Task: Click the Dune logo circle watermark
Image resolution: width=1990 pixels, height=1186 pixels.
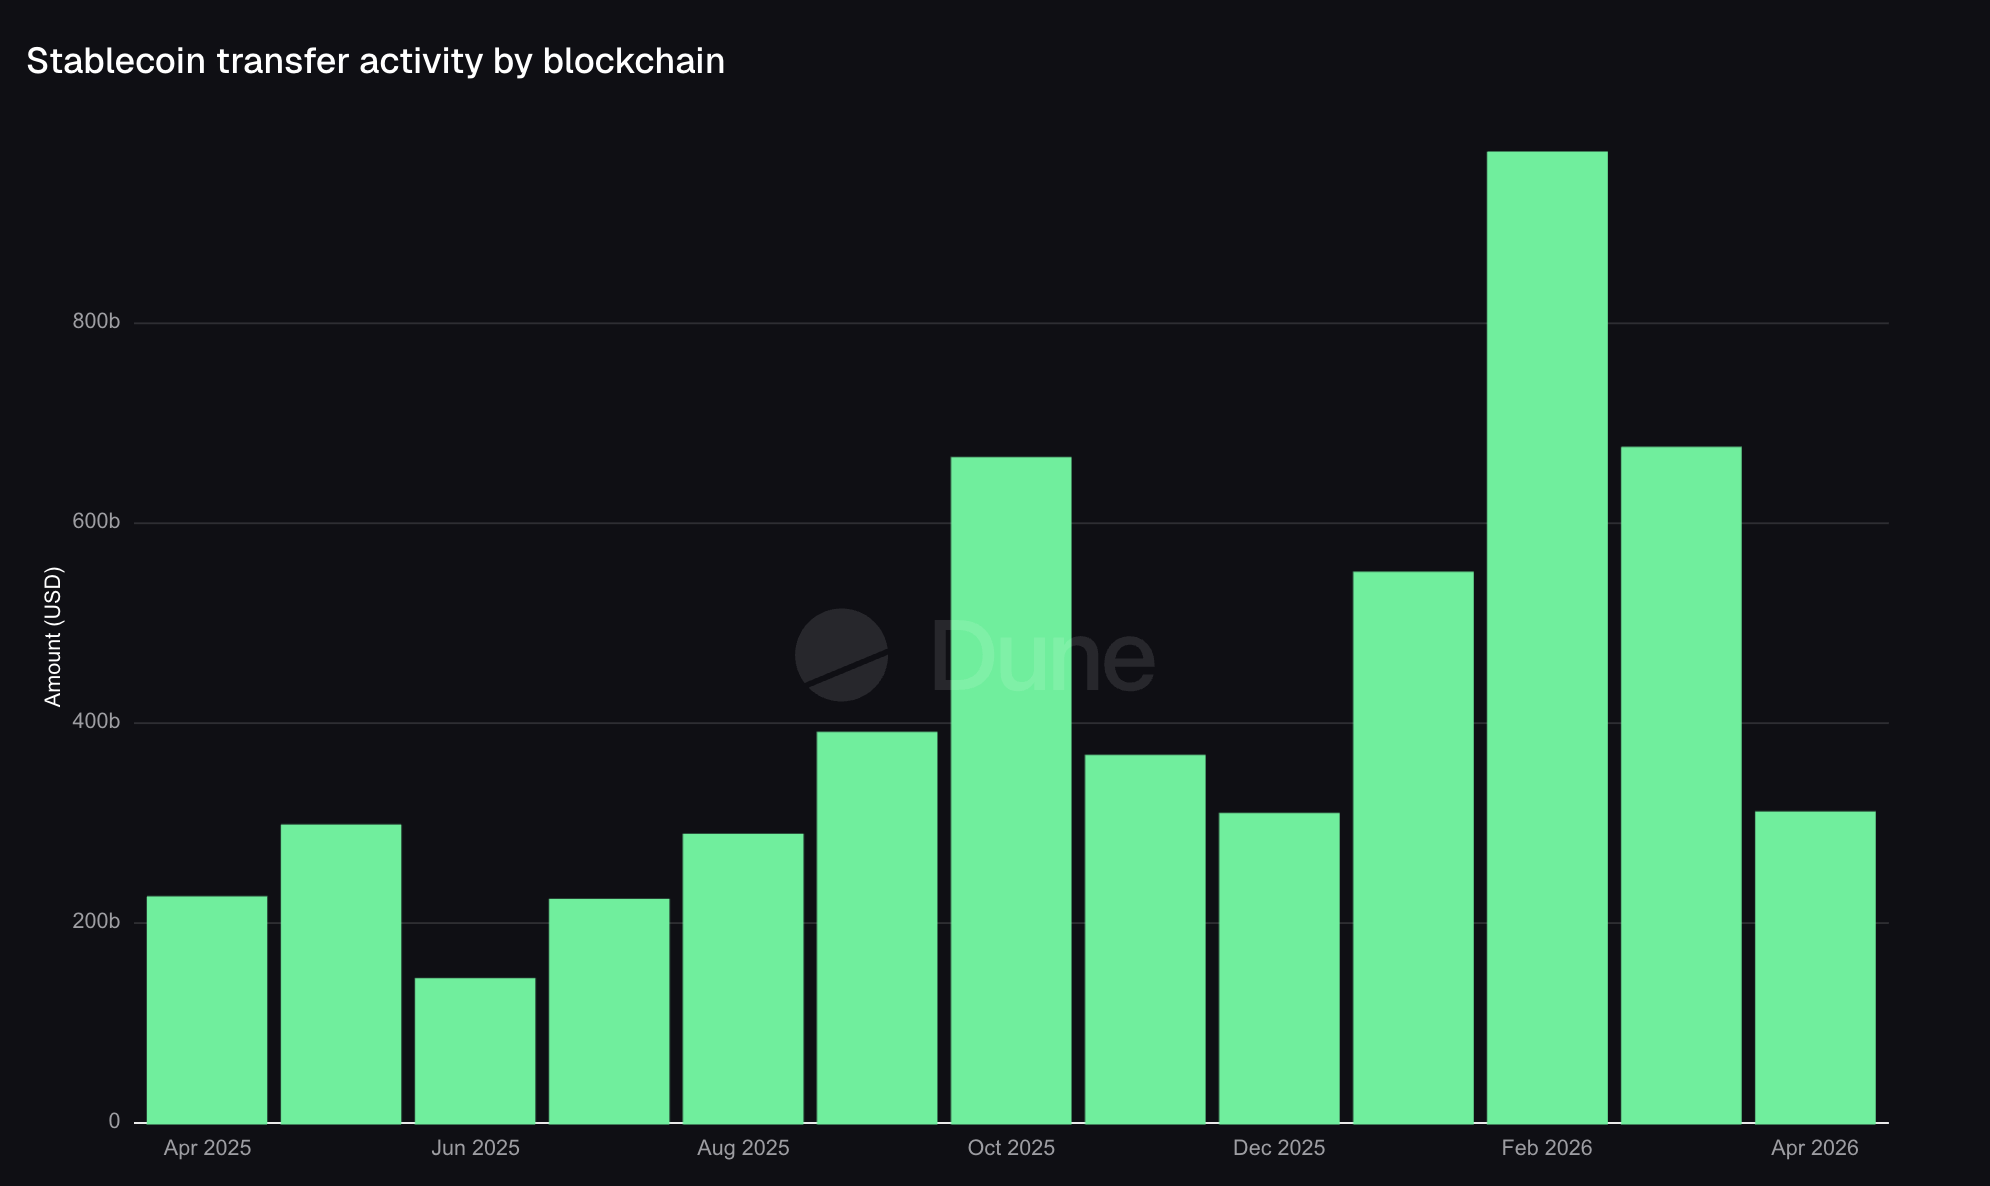Action: point(841,655)
